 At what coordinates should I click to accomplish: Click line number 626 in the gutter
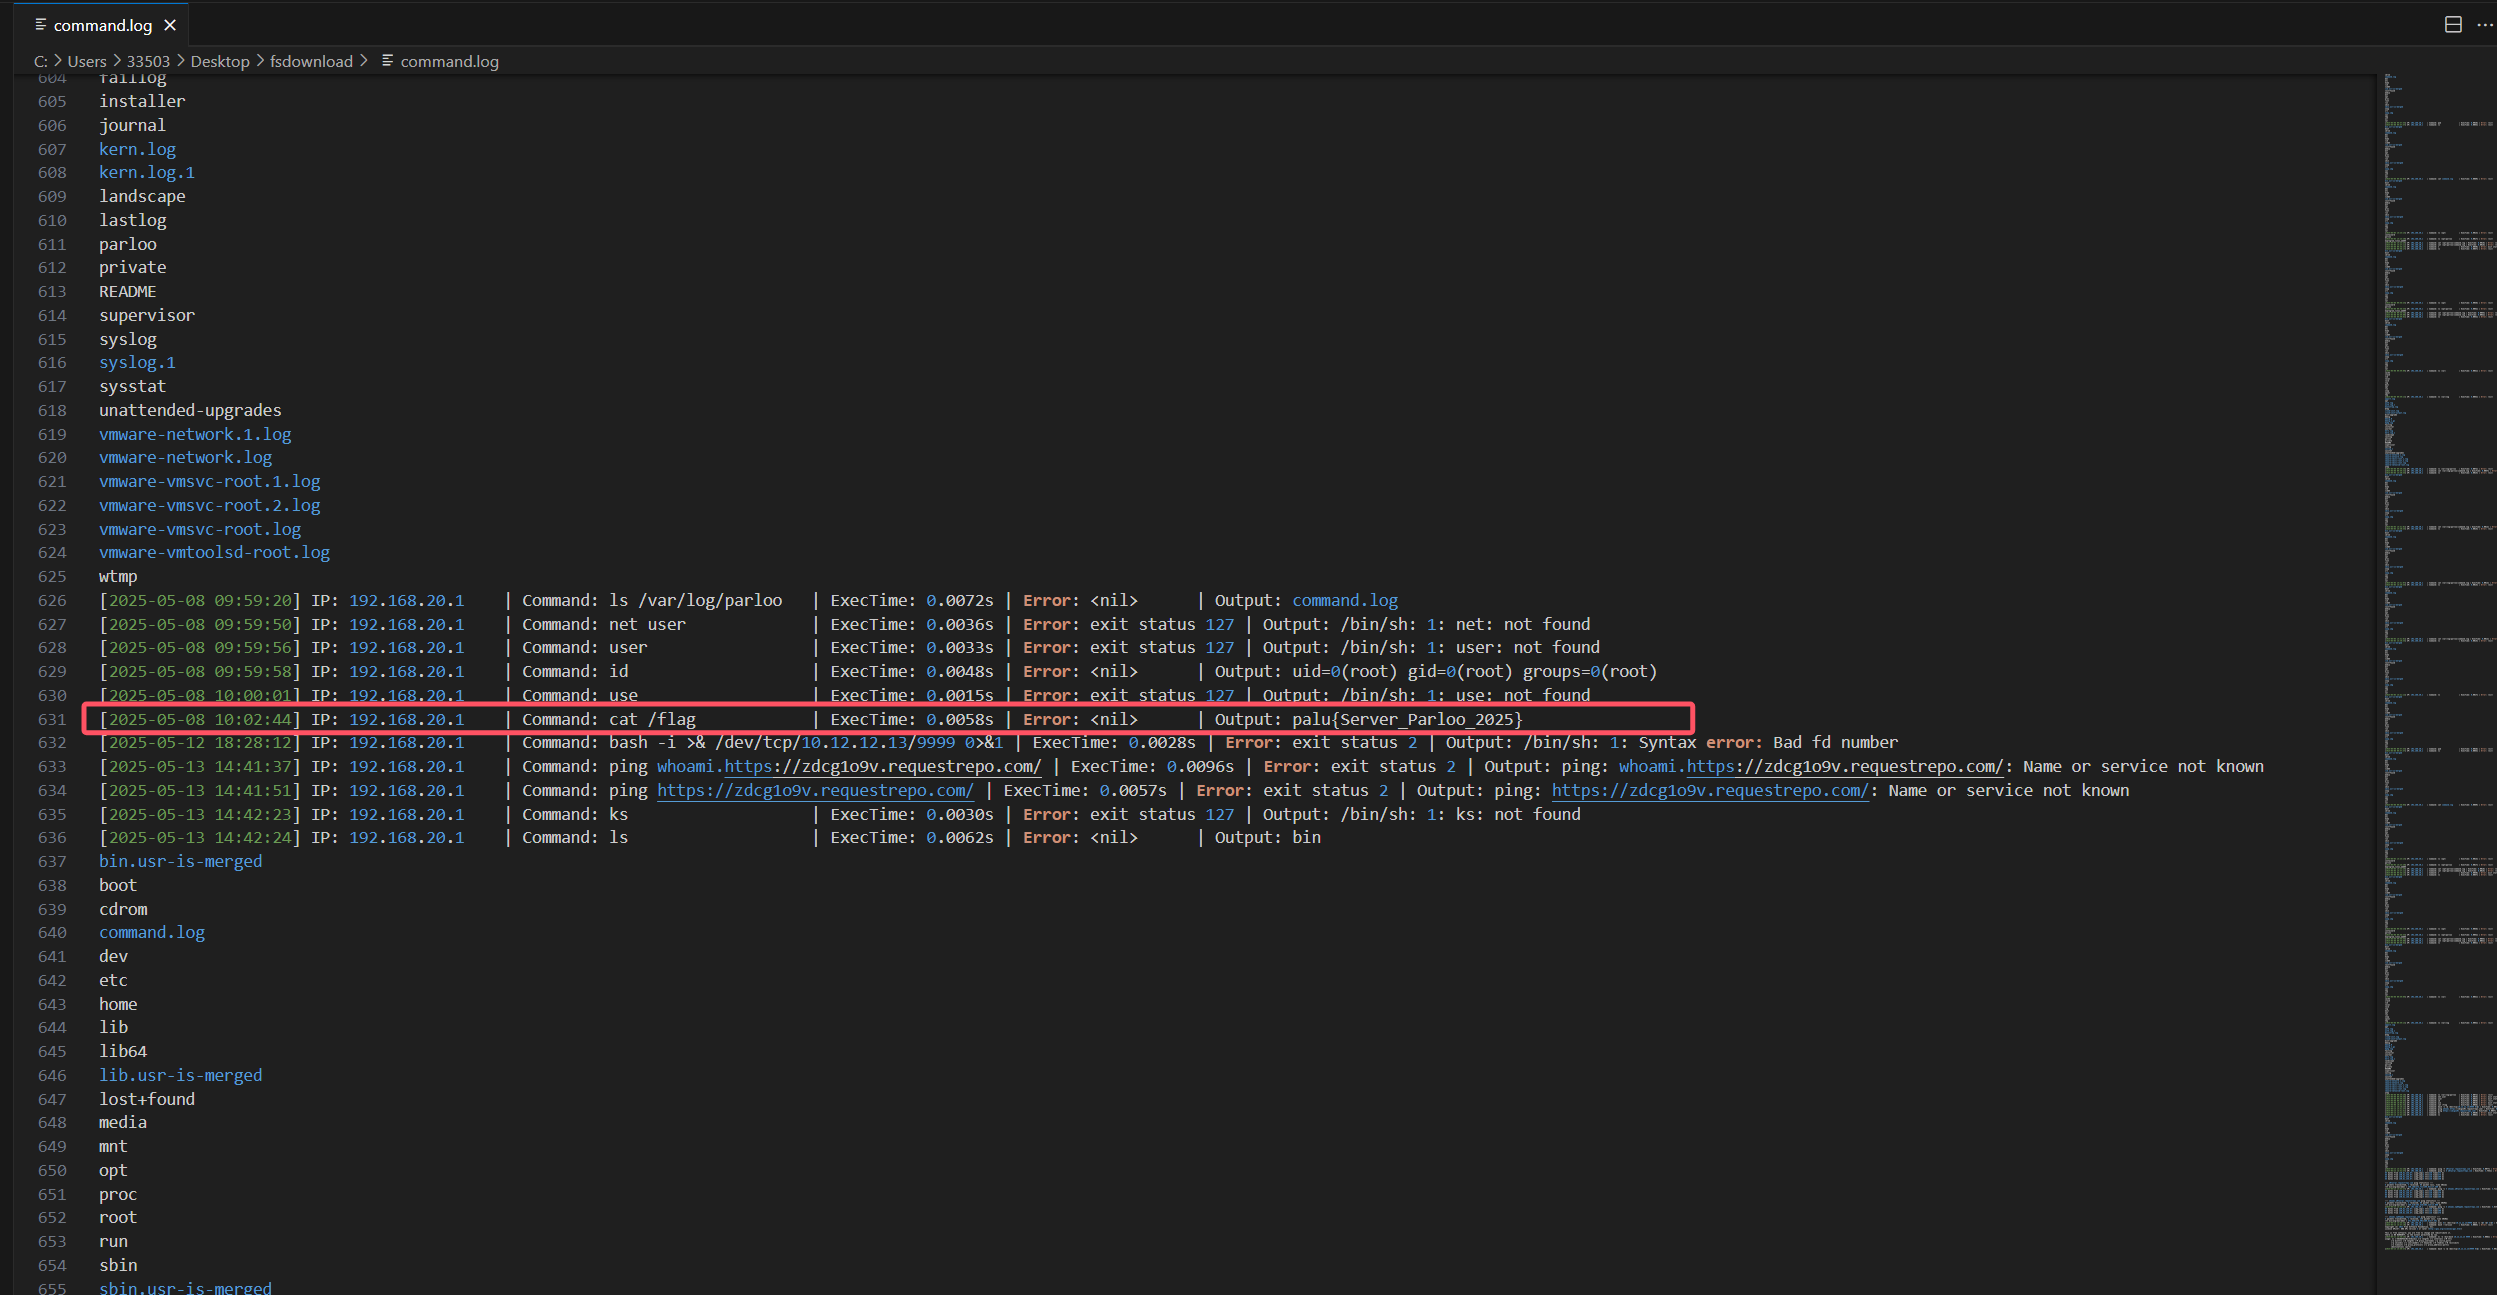[x=52, y=600]
